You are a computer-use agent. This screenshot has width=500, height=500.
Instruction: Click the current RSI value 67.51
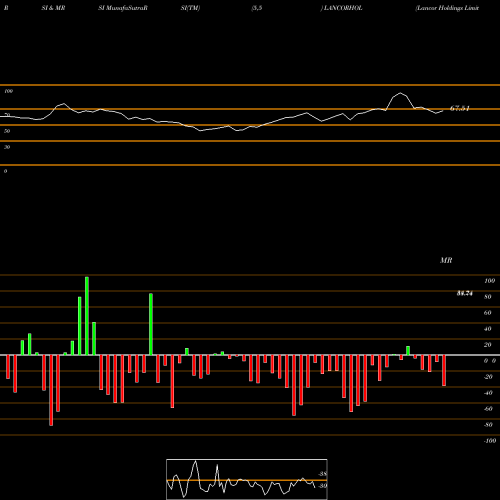click(x=460, y=108)
